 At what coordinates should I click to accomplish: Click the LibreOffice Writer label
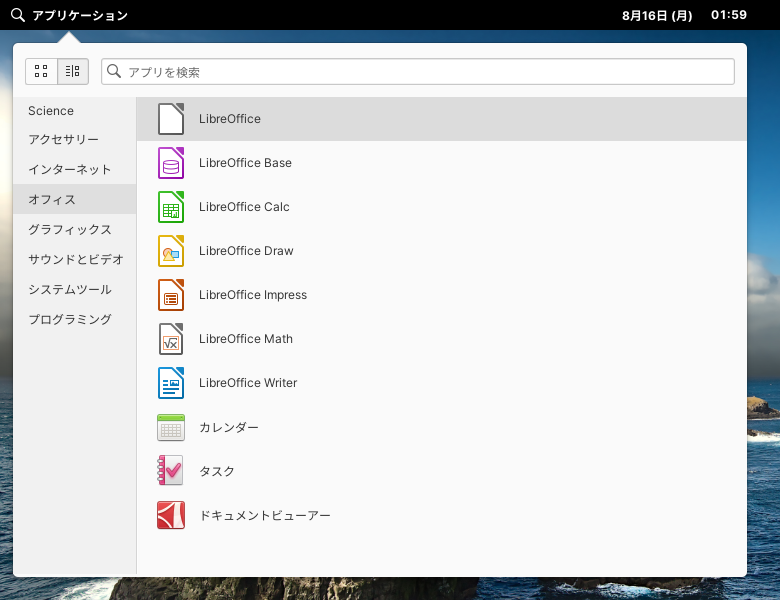coord(248,383)
